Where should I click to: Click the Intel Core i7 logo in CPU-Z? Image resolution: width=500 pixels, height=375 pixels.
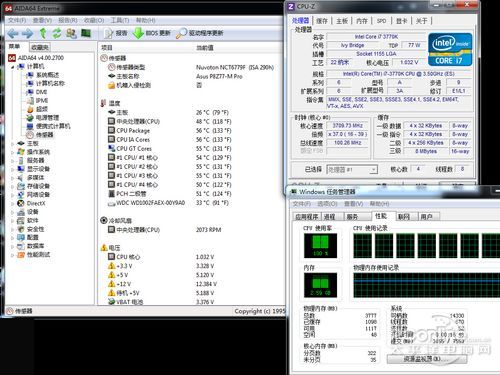pyautogui.click(x=450, y=49)
